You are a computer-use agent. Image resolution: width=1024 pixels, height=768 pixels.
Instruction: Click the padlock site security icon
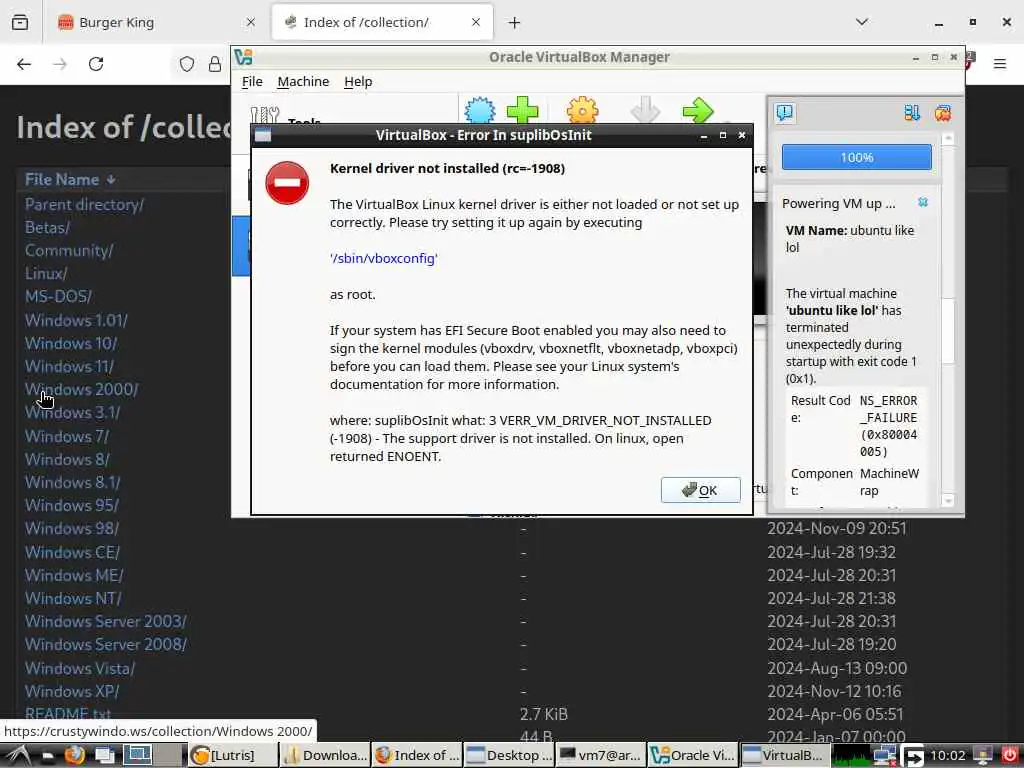coord(214,64)
